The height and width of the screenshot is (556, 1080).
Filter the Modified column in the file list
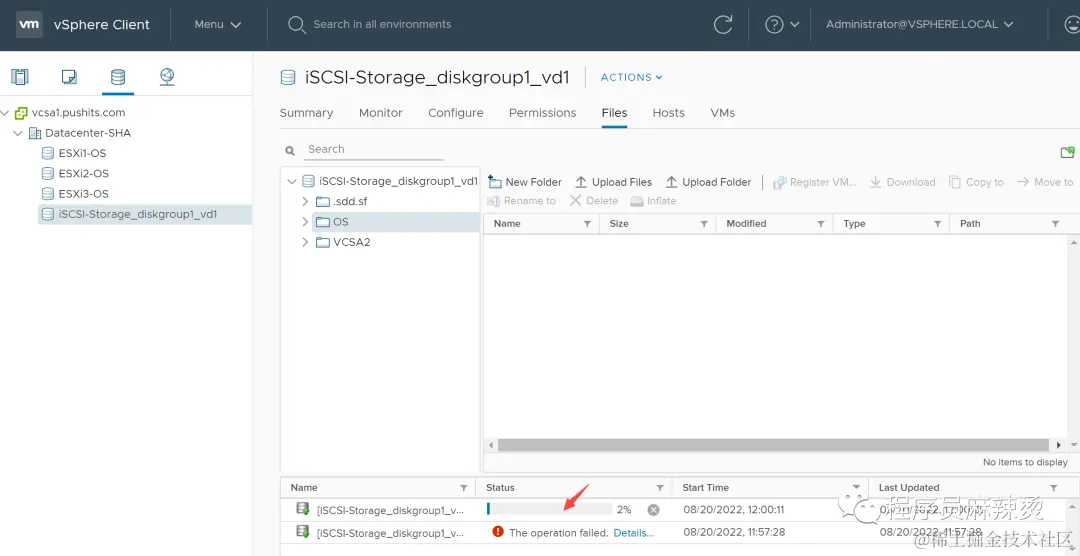pos(821,224)
